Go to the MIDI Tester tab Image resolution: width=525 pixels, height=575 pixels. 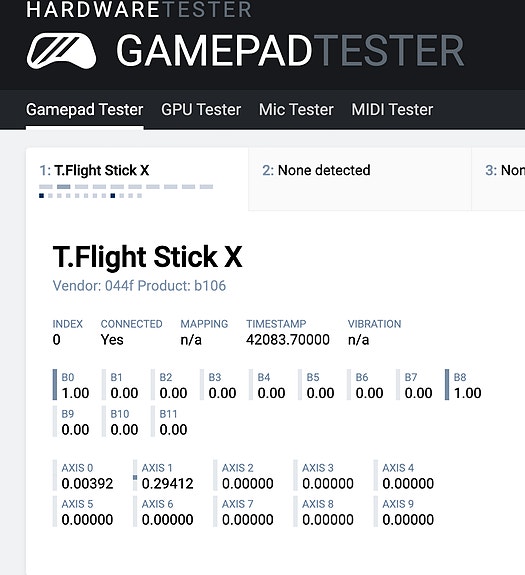(392, 110)
